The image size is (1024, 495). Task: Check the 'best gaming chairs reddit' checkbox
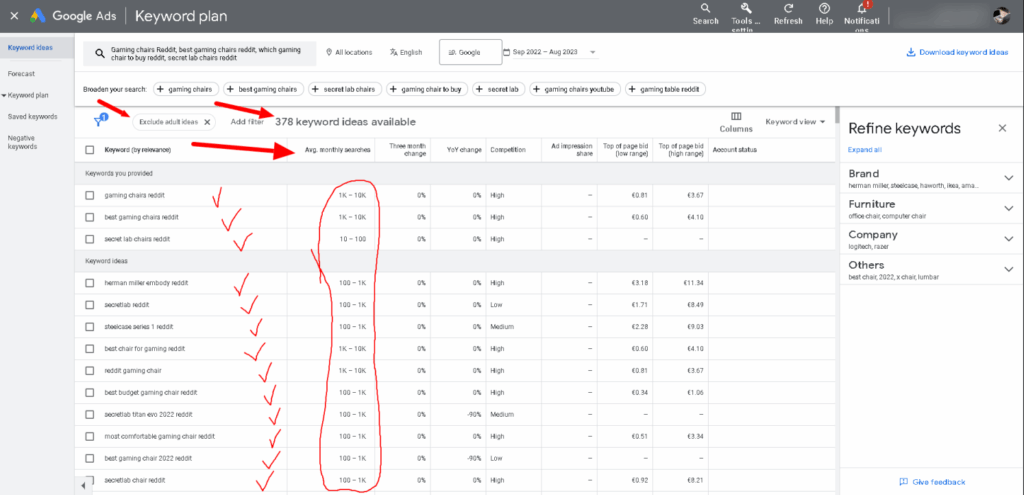(x=89, y=217)
